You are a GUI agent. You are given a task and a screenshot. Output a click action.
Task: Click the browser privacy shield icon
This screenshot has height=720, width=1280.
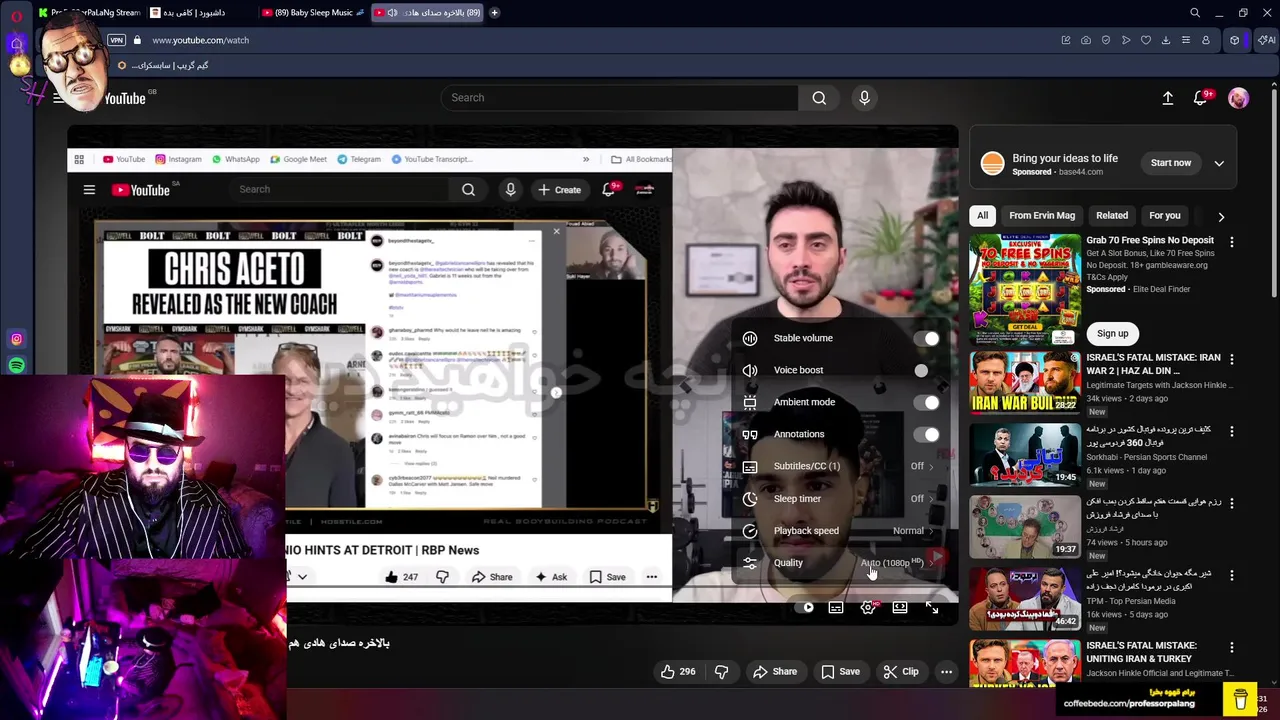1105,40
